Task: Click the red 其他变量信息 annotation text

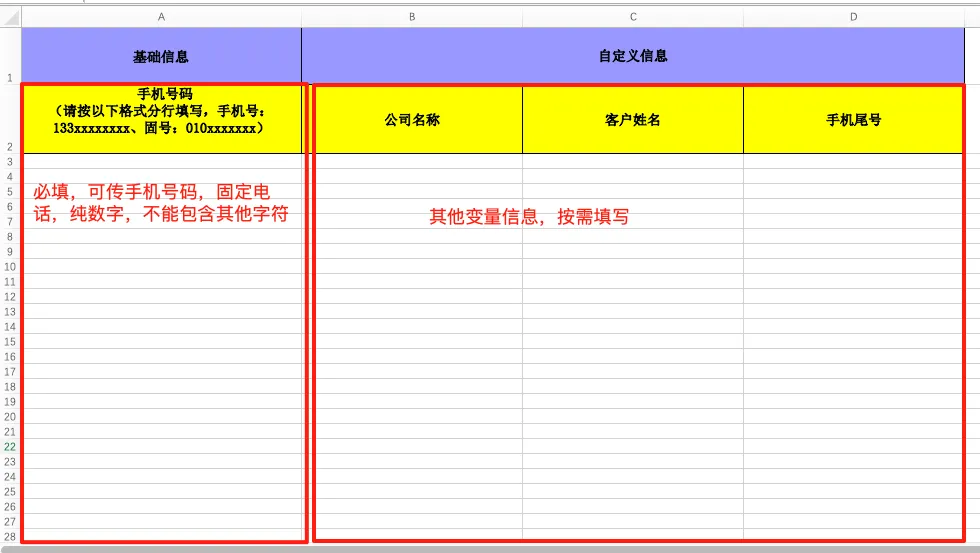Action: point(529,217)
